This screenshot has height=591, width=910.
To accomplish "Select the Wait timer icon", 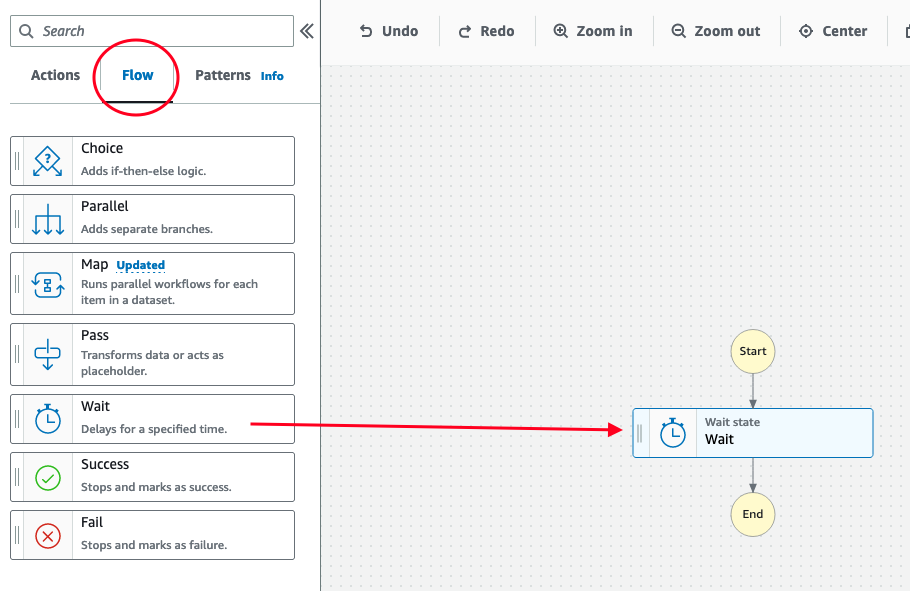I will [47, 418].
